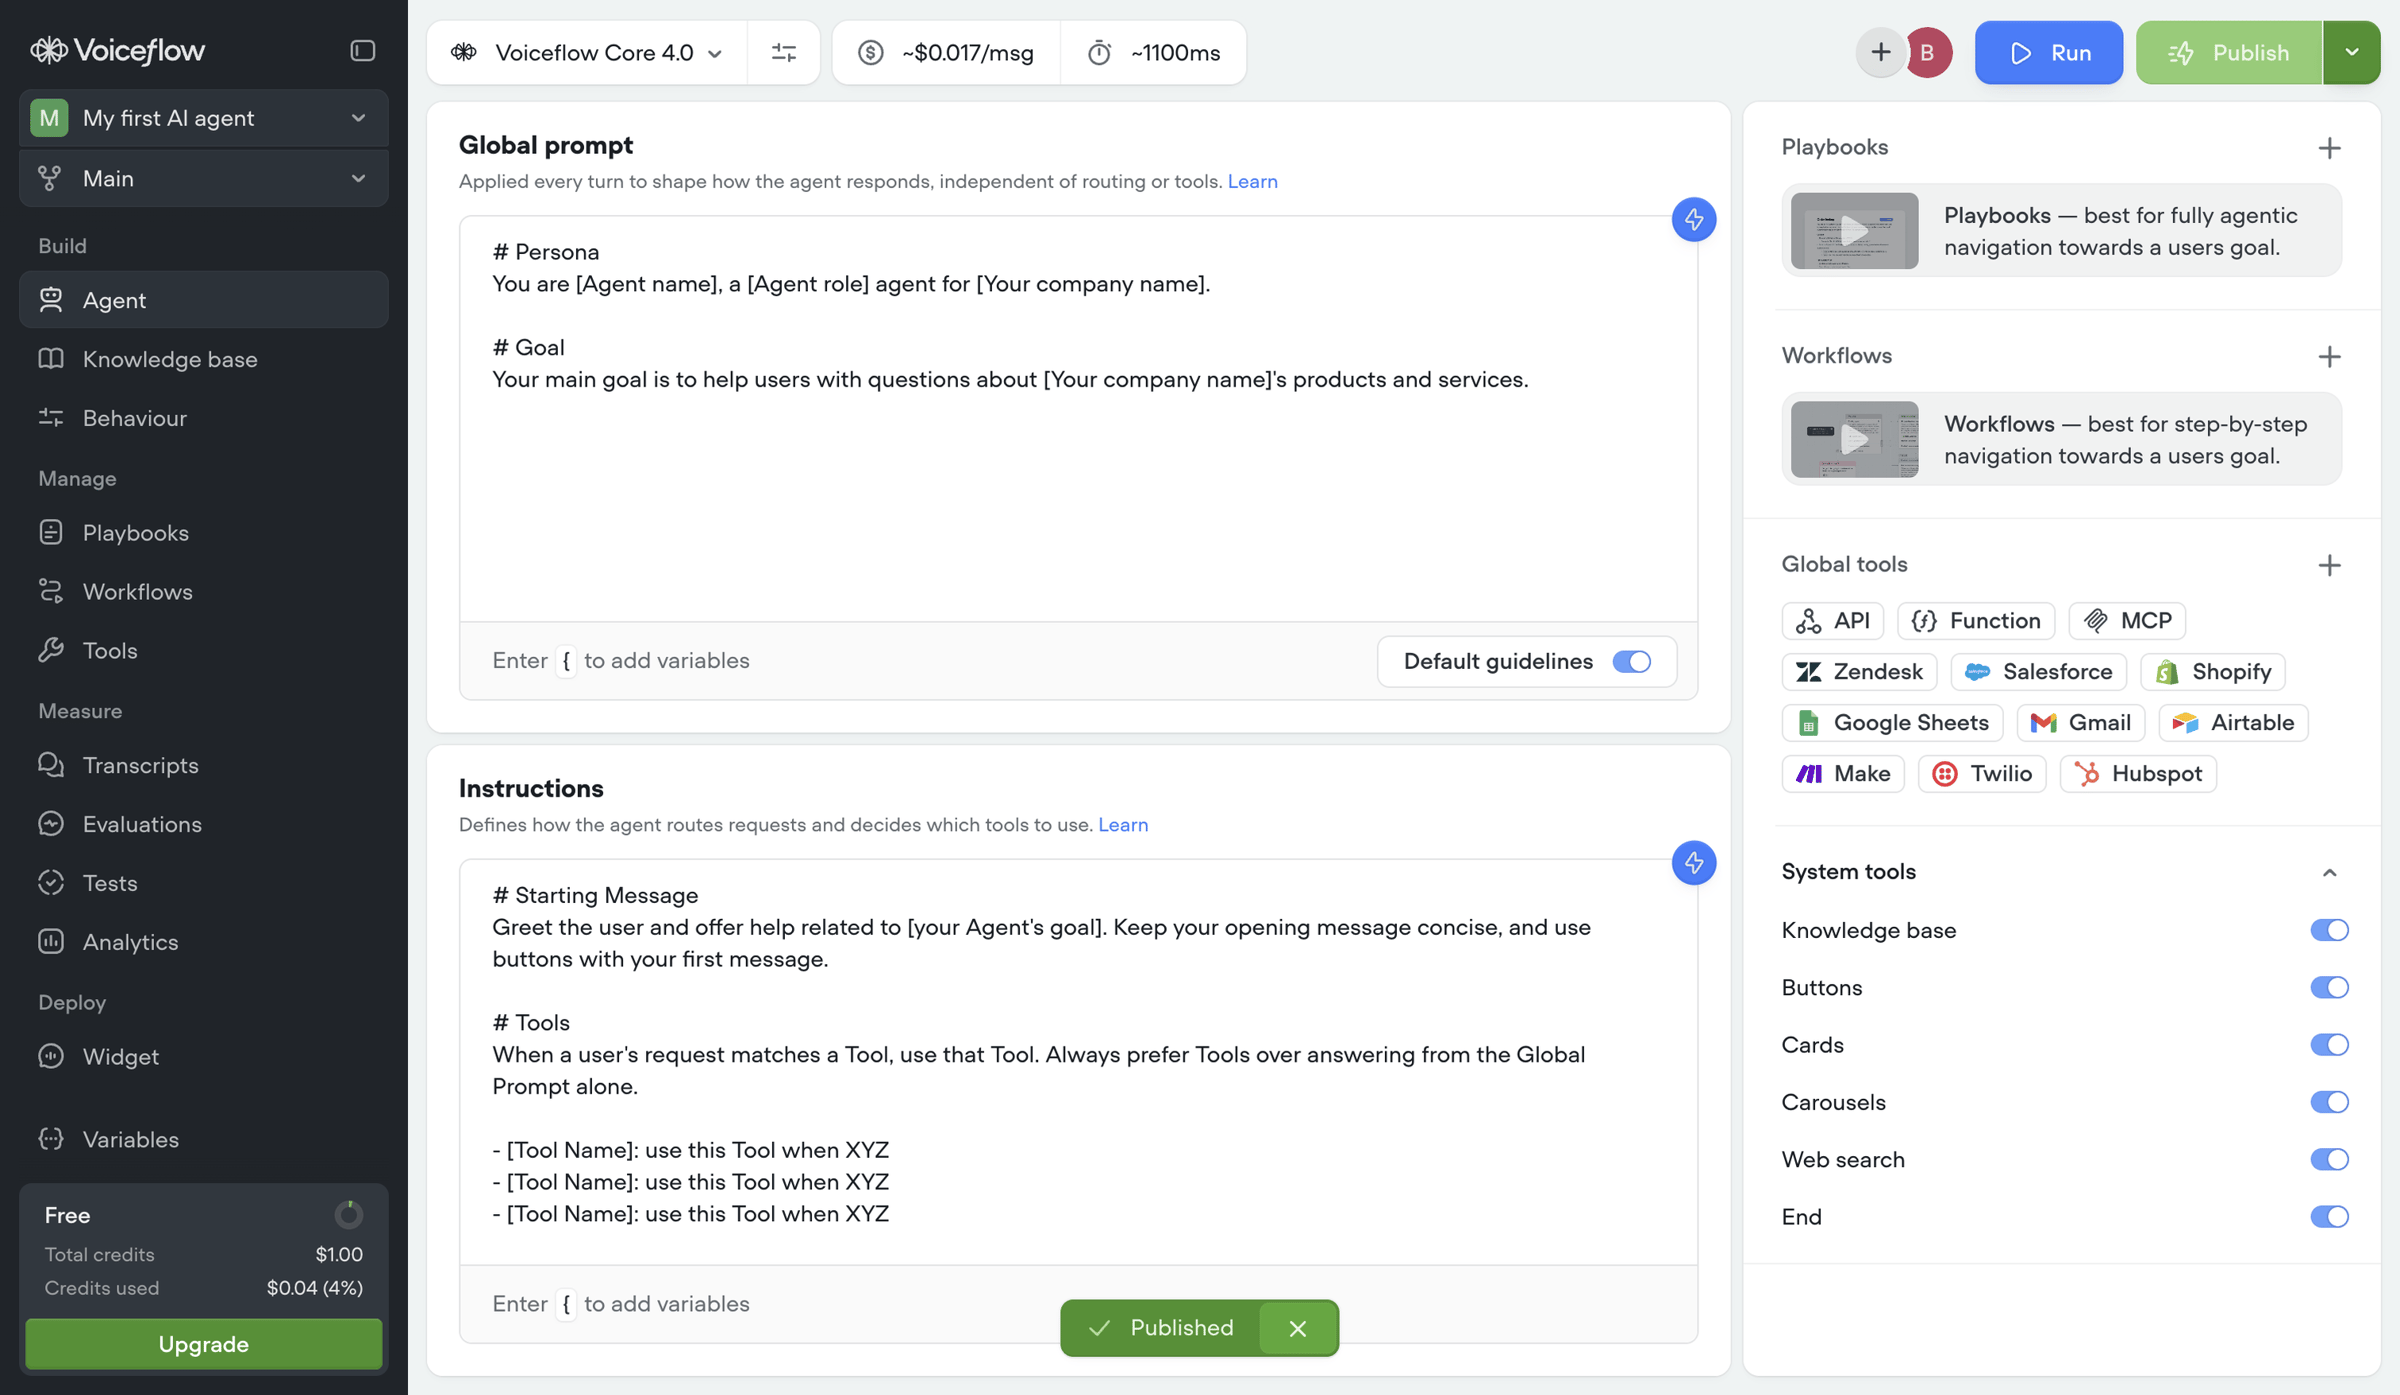Open Playbooks in Manage section
This screenshot has height=1395, width=2400.
[204, 533]
